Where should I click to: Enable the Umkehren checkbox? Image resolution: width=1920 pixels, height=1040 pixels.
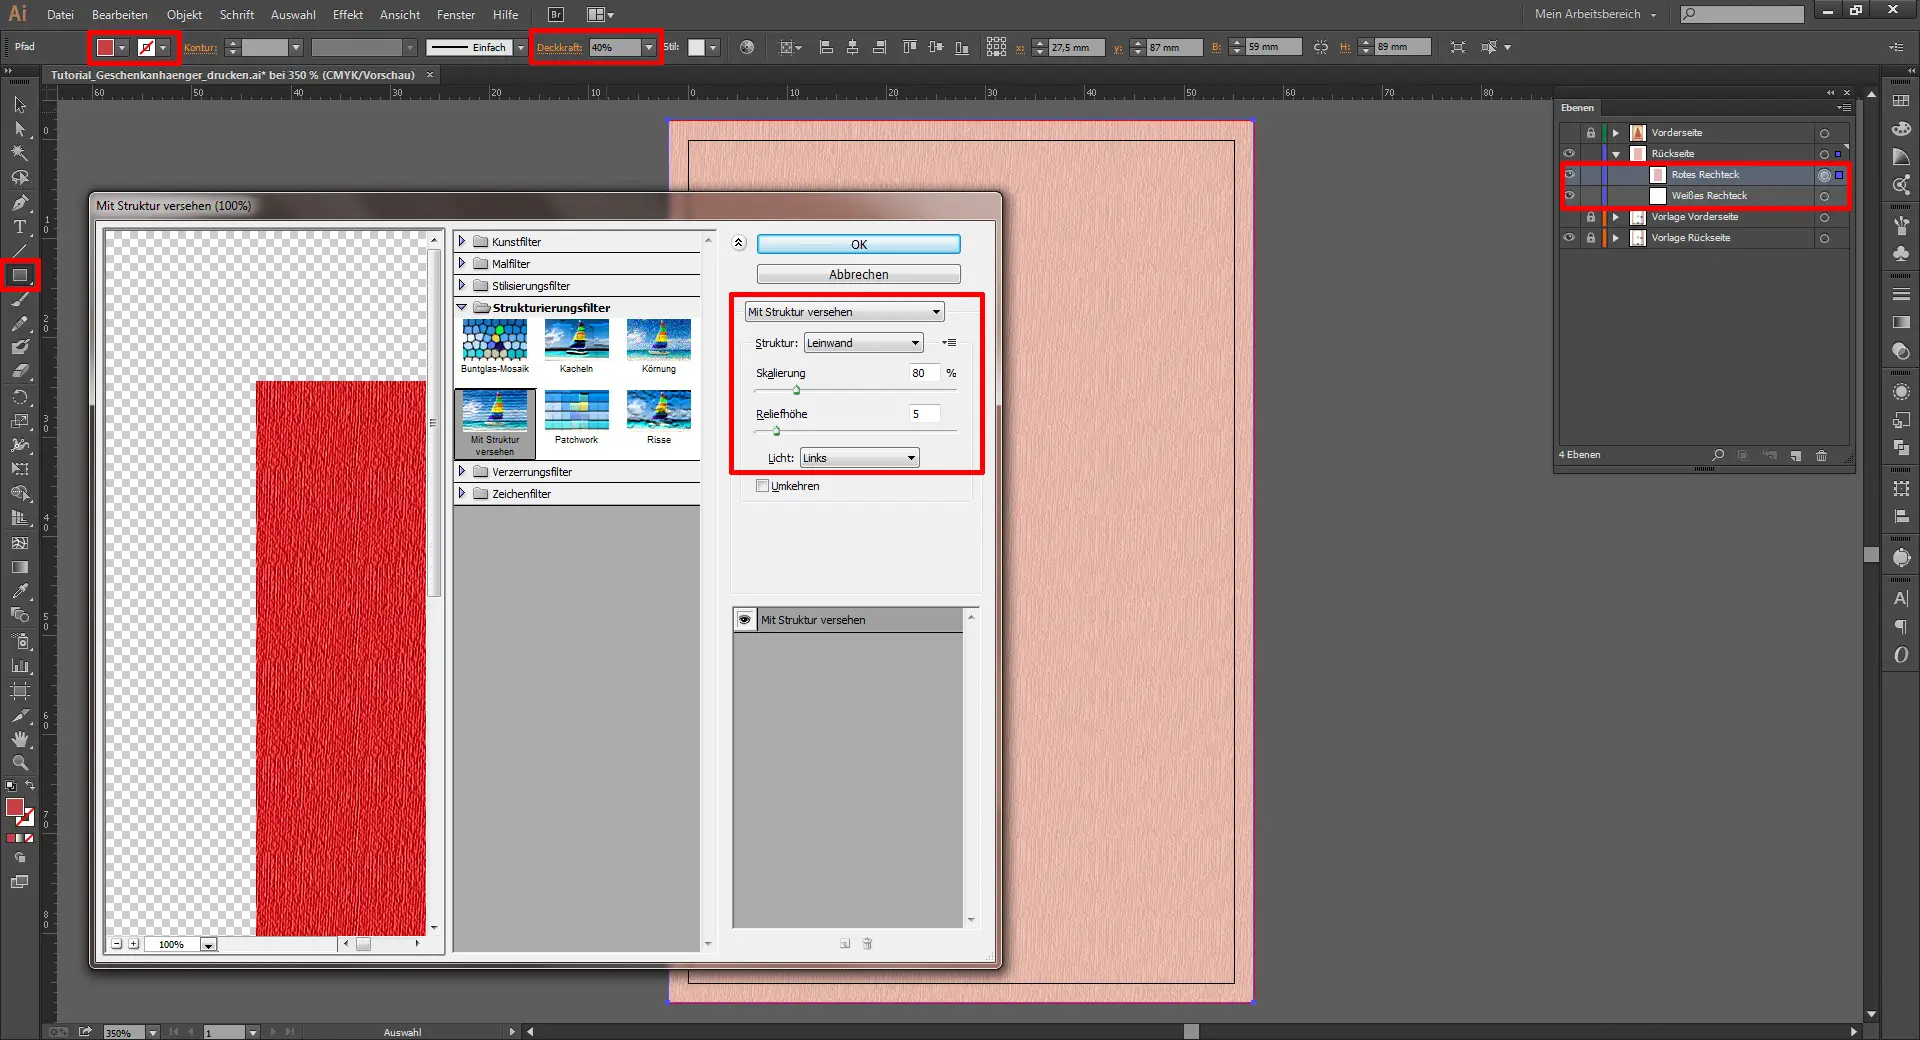pos(763,486)
